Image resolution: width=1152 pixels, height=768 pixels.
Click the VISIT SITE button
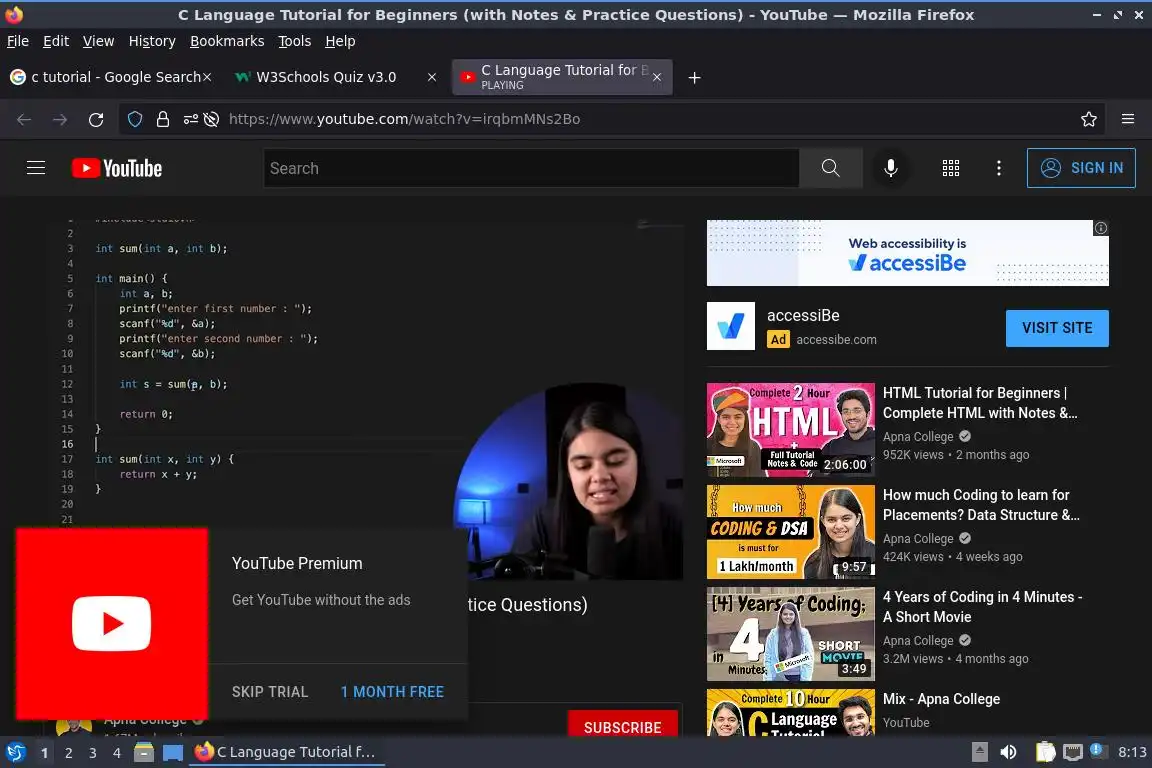click(1057, 328)
